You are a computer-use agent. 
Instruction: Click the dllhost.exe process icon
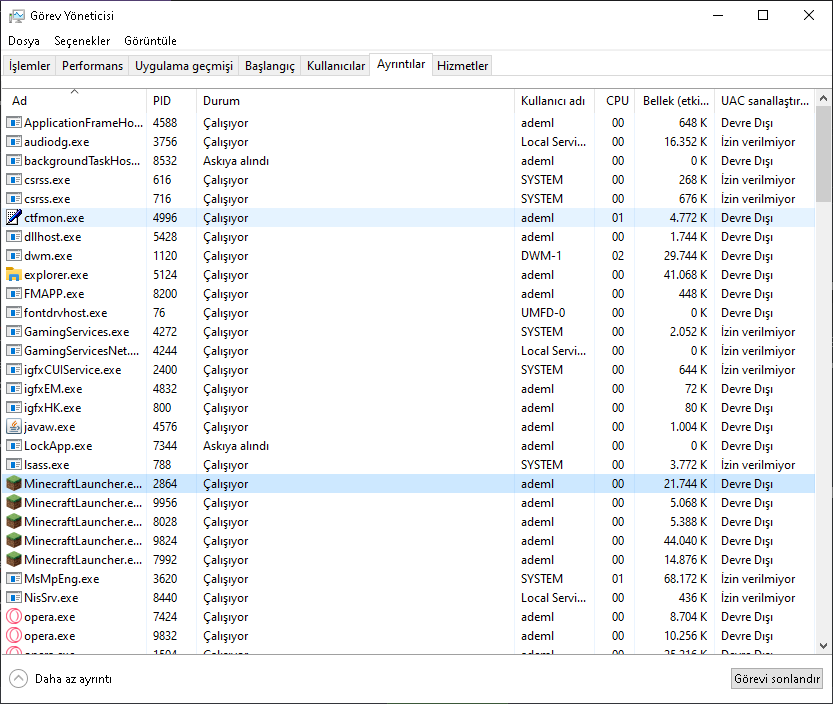tap(14, 236)
